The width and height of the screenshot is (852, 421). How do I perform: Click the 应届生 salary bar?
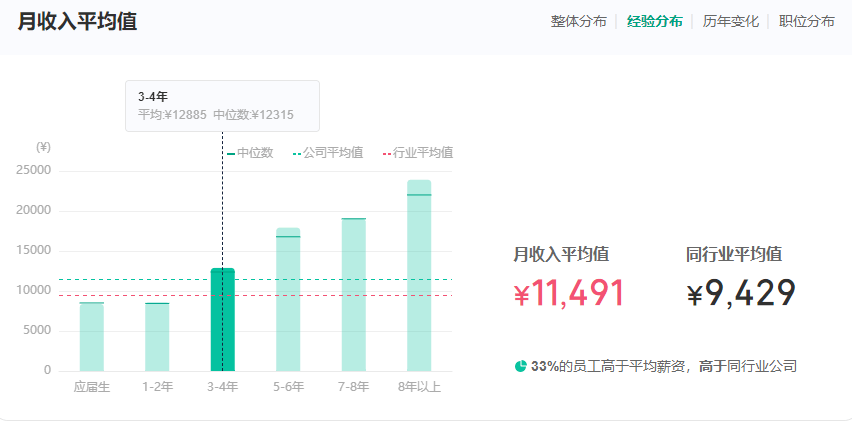(x=92, y=336)
